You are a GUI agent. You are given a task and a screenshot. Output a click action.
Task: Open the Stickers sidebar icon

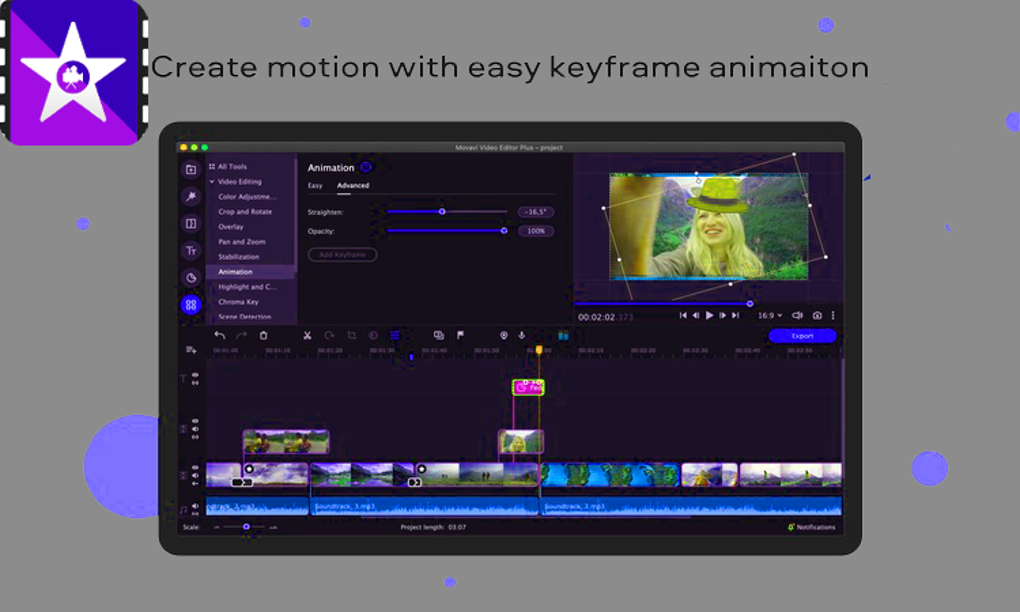pyautogui.click(x=191, y=278)
